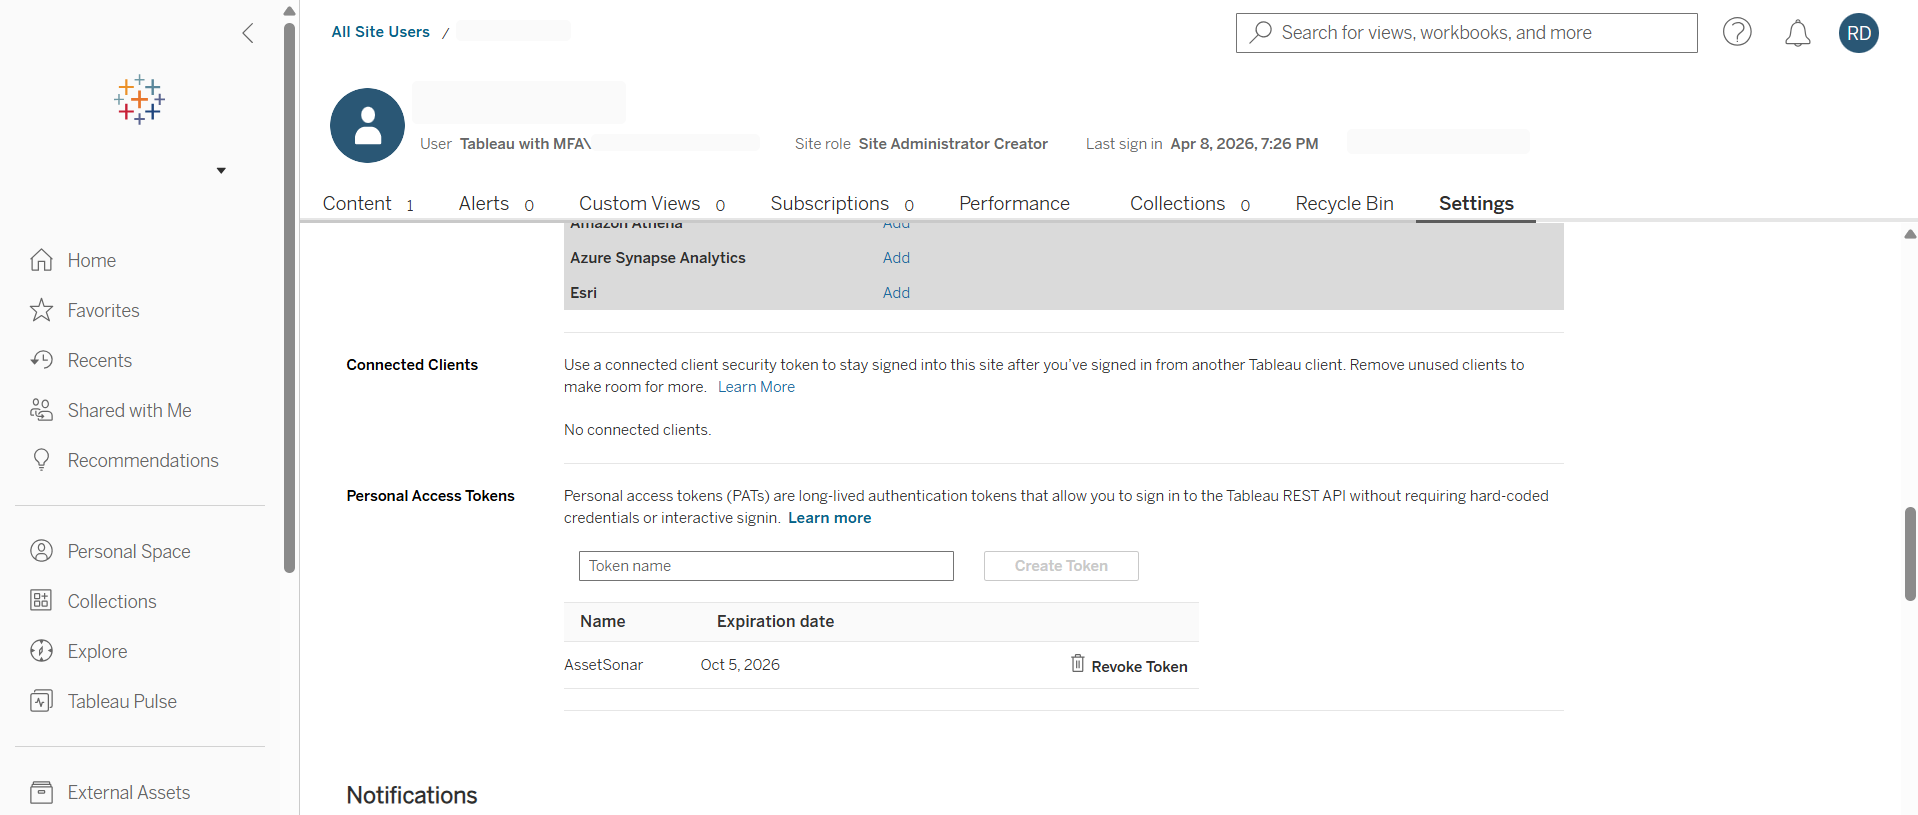Click the Expiration date column header
Viewport: 1918px width, 815px height.
[775, 621]
